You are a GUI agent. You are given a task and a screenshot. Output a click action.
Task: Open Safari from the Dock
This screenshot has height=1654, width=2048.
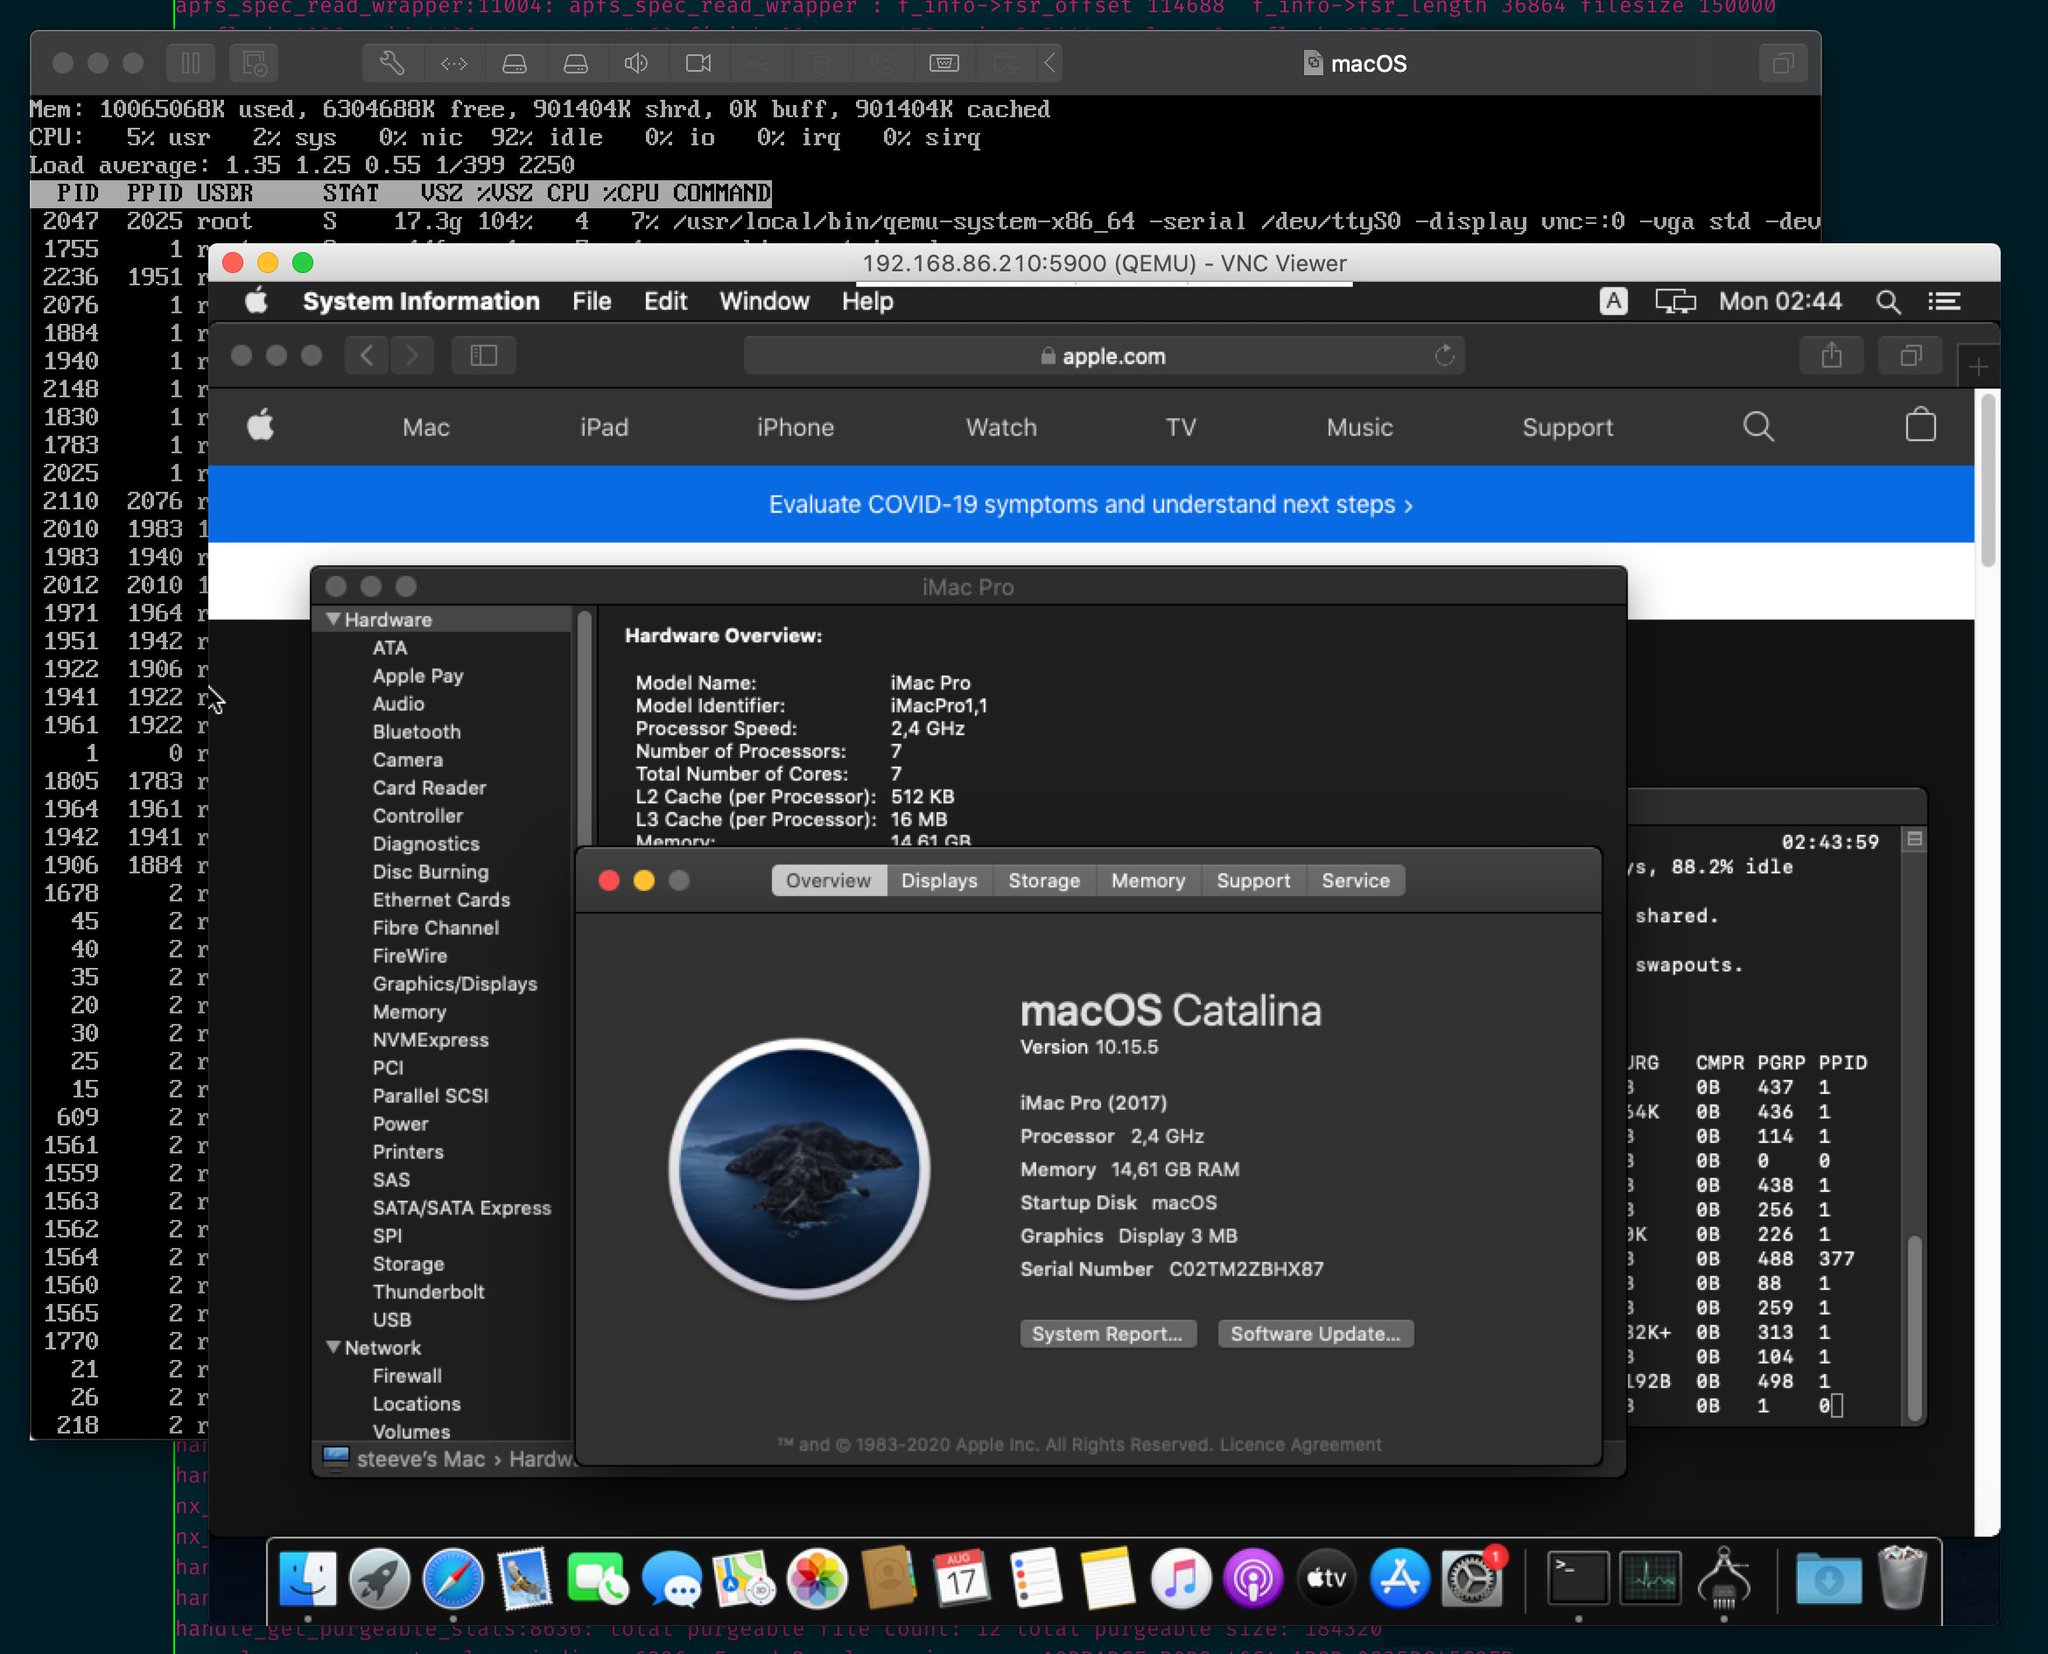452,1579
